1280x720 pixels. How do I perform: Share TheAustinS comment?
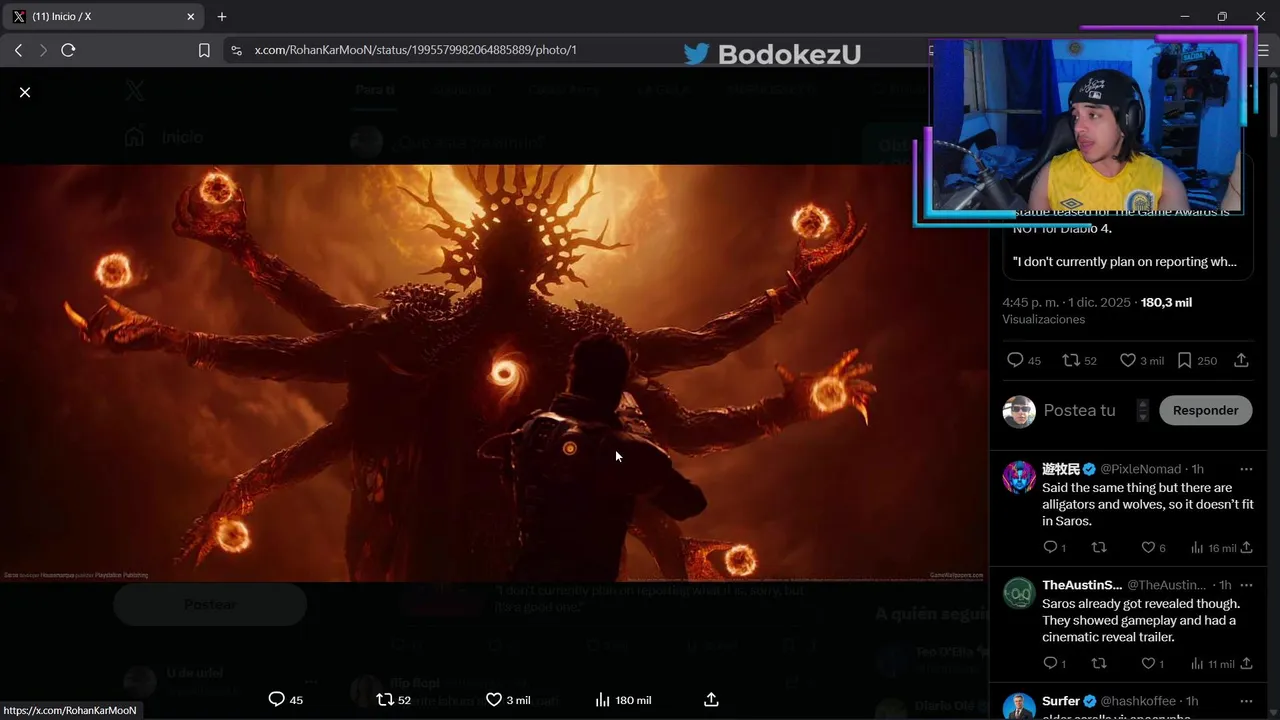click(1246, 663)
